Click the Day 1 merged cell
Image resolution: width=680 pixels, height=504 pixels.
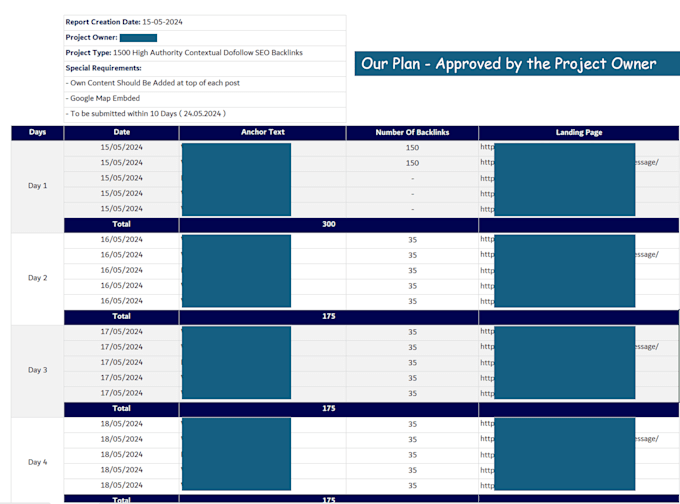coord(37,186)
